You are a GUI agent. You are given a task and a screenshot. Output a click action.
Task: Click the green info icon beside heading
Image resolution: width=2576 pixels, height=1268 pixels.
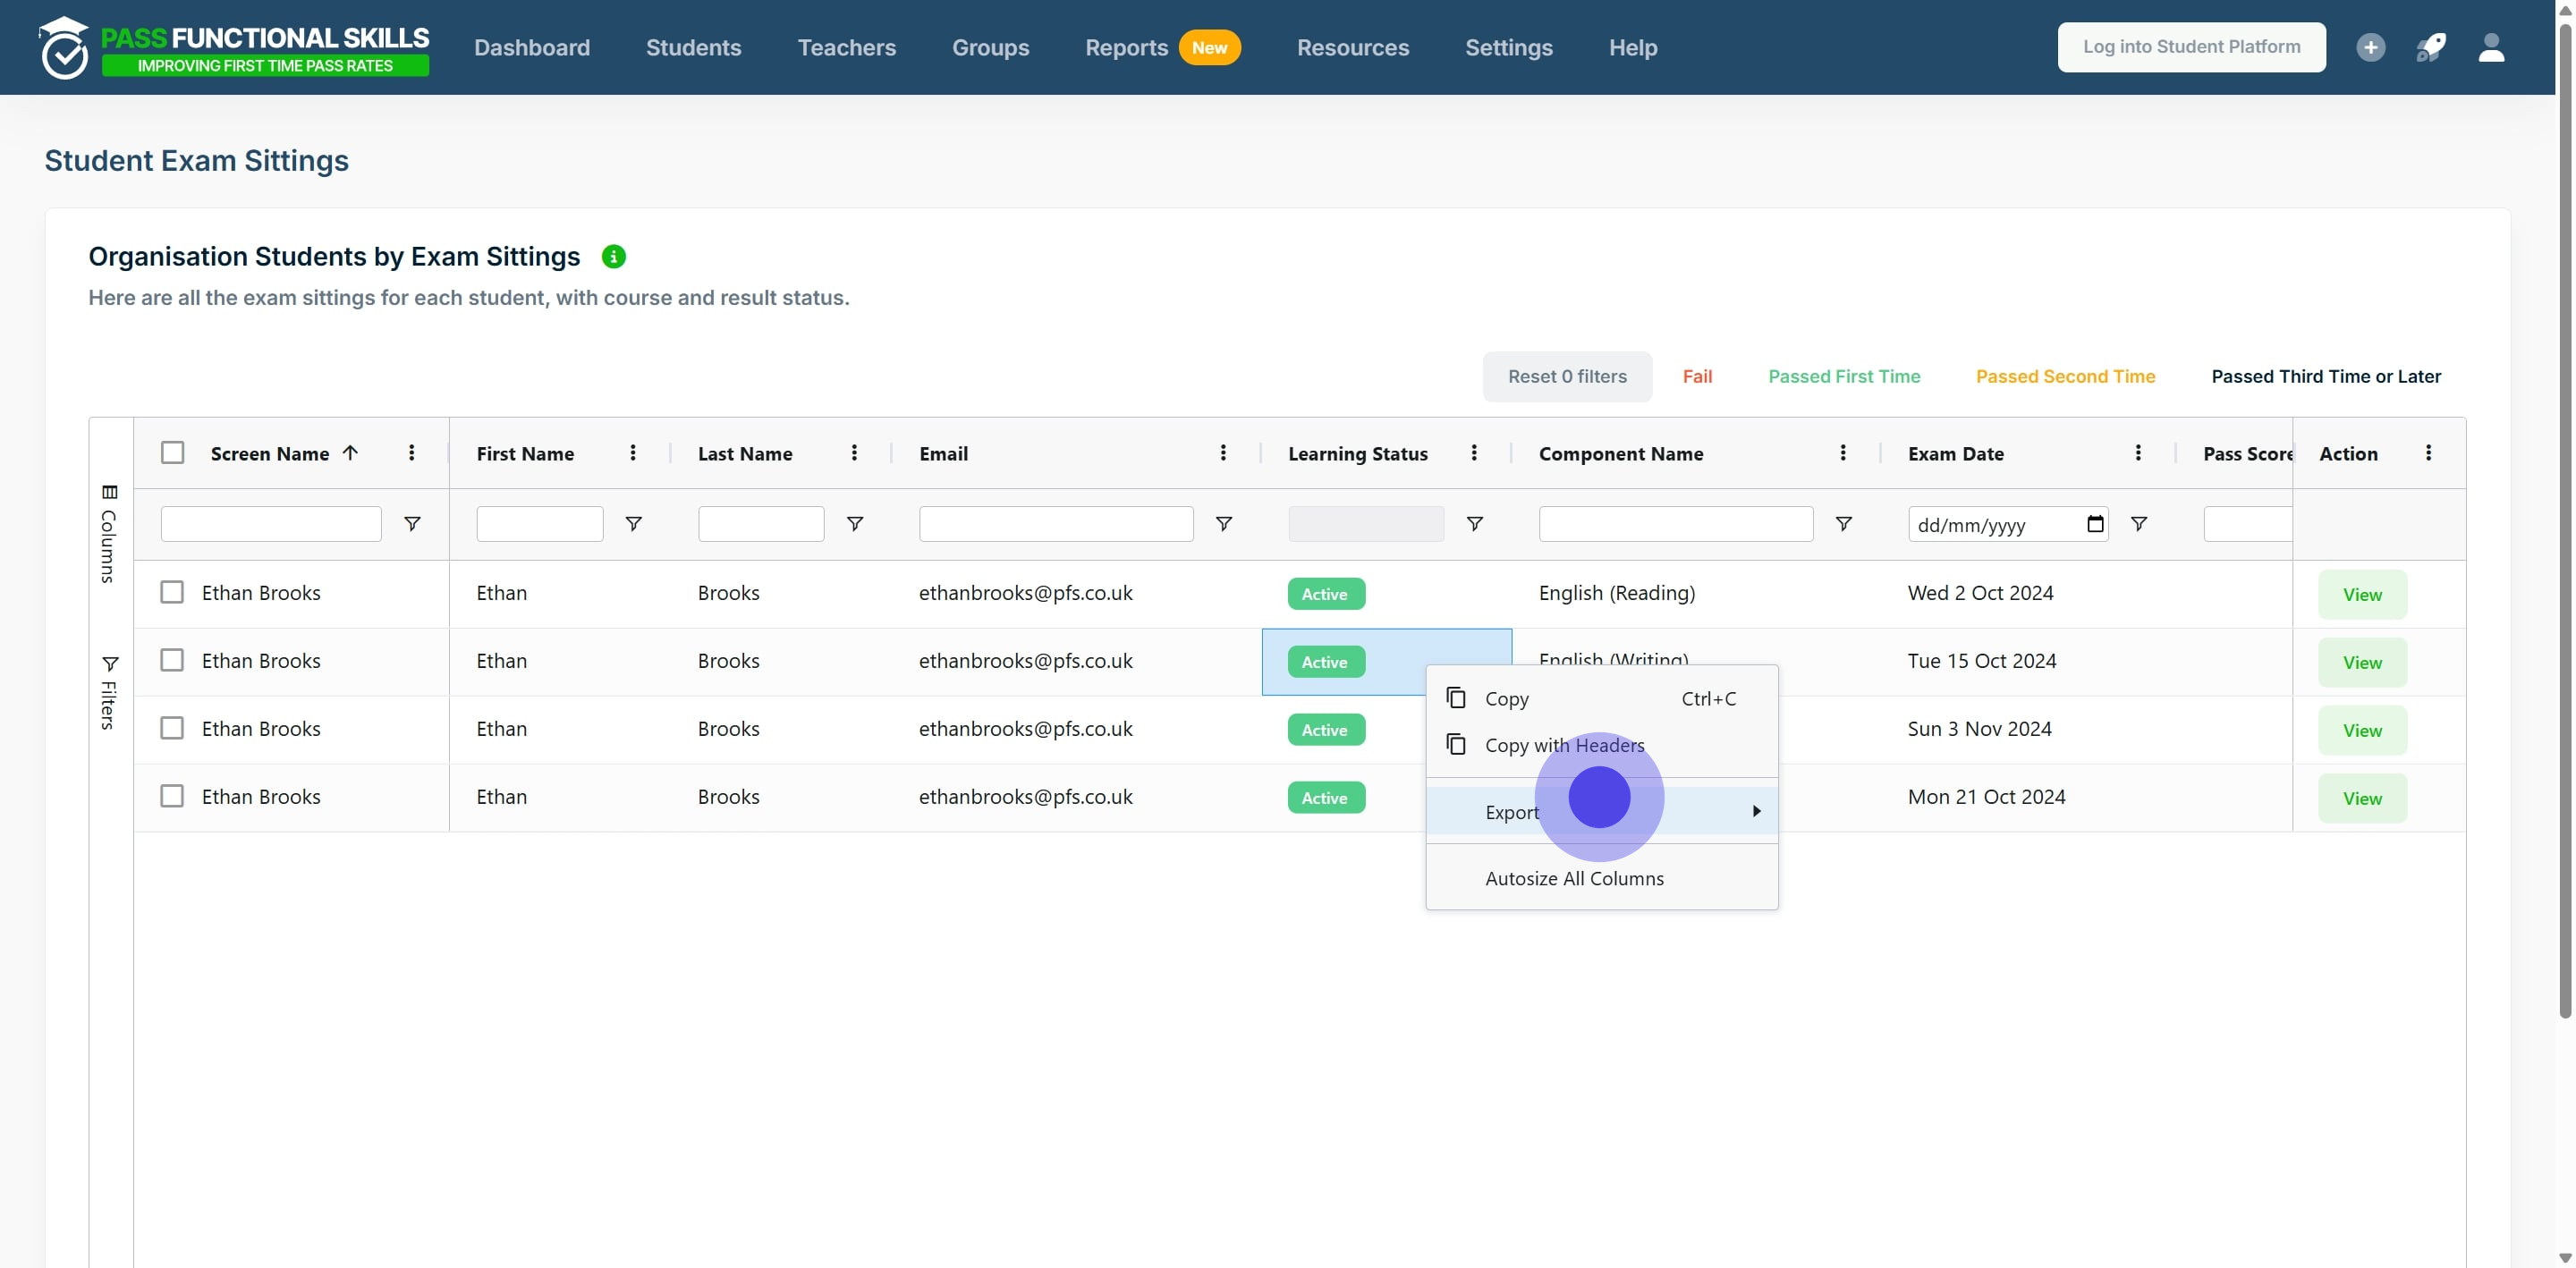(613, 257)
